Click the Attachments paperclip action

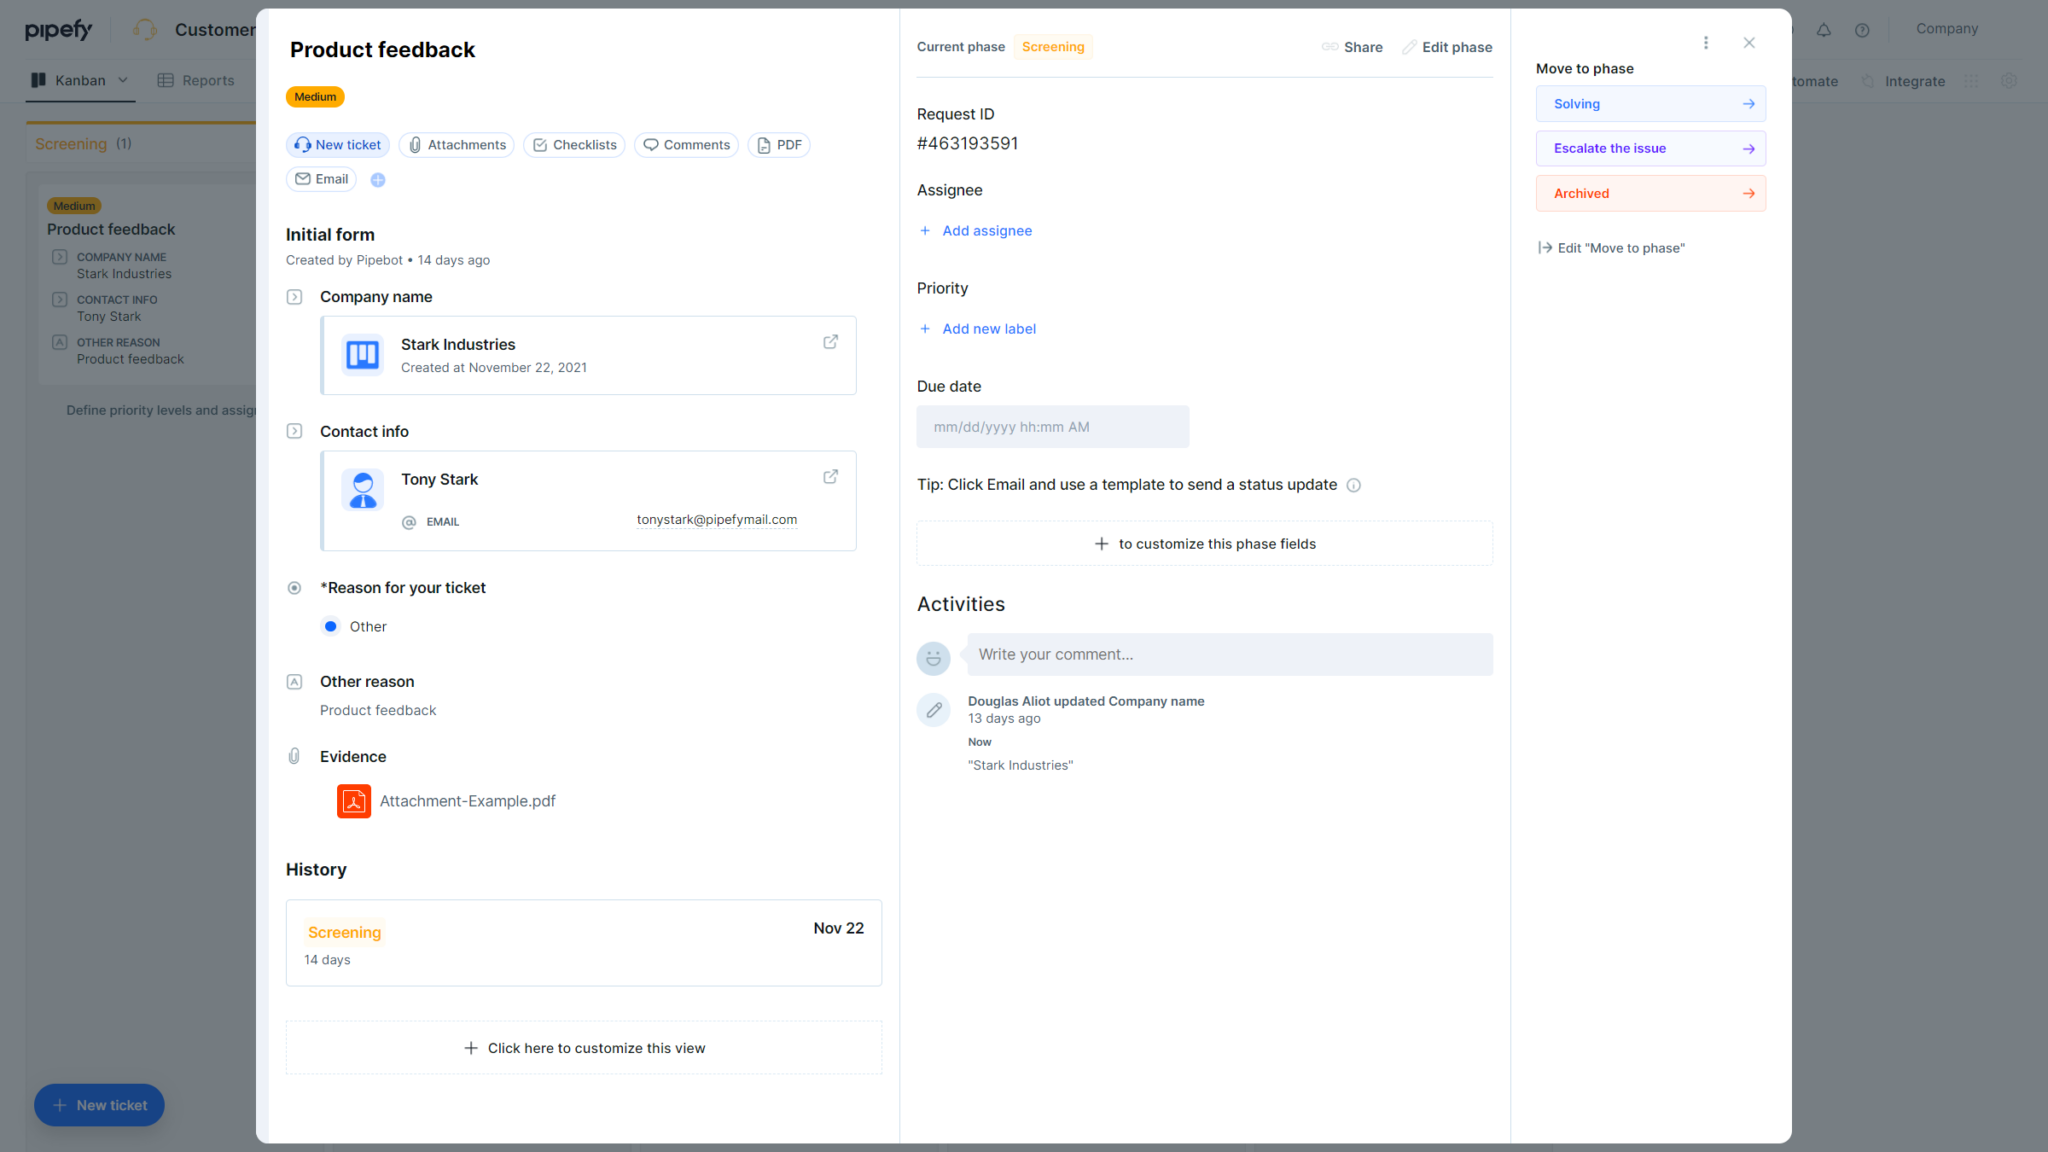pos(456,144)
